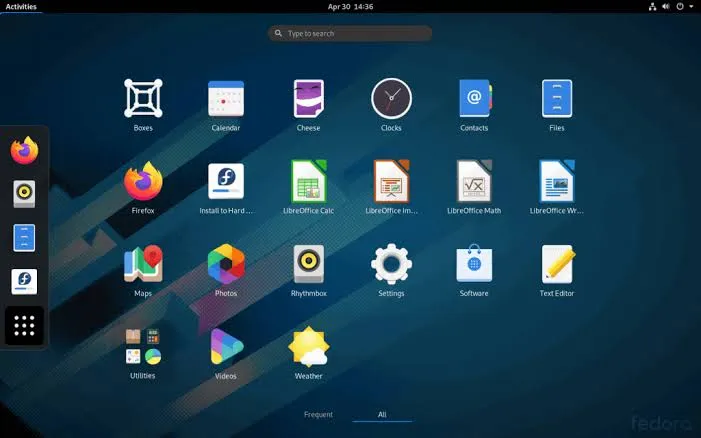The image size is (701, 438).
Task: Click the Type to search field
Action: pyautogui.click(x=350, y=34)
